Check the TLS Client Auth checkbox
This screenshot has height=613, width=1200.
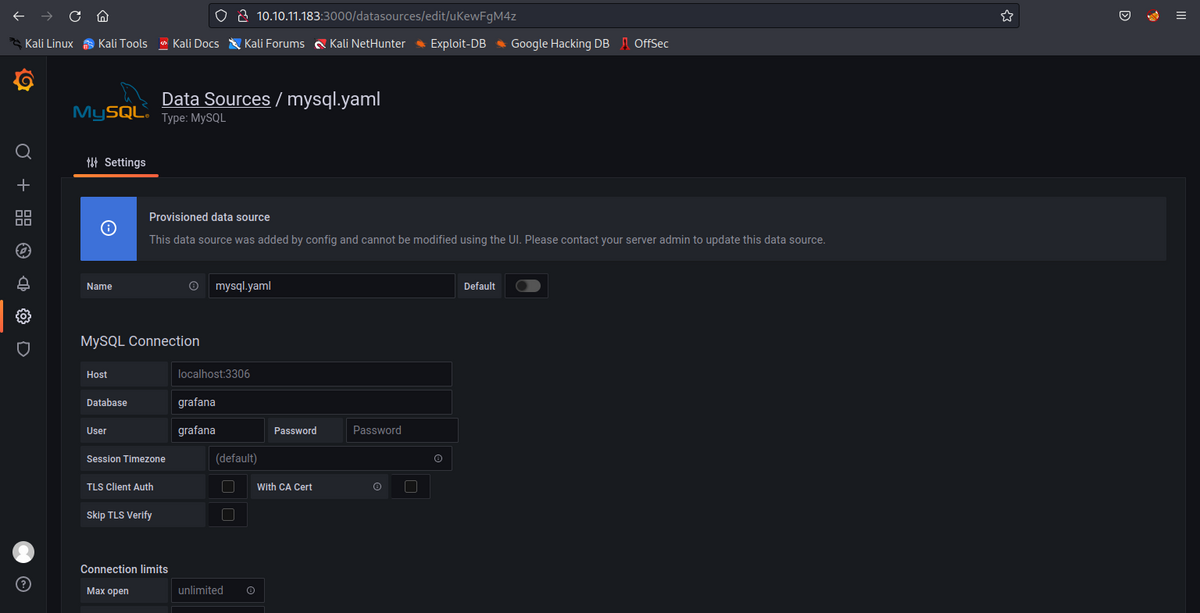click(x=228, y=487)
